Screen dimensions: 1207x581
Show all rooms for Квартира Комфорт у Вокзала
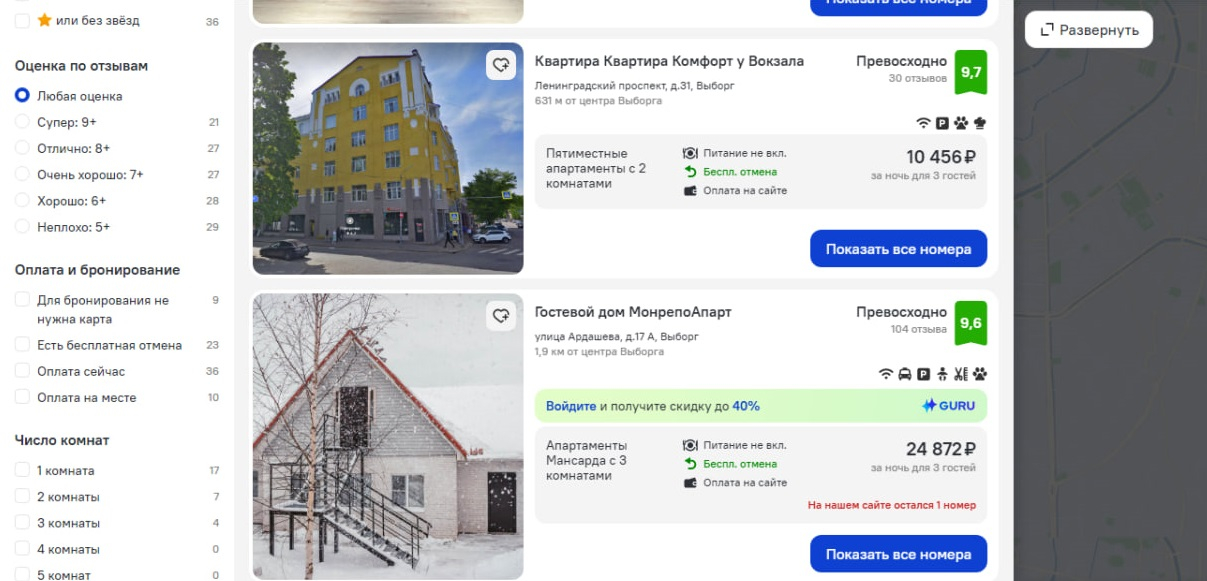[898, 249]
